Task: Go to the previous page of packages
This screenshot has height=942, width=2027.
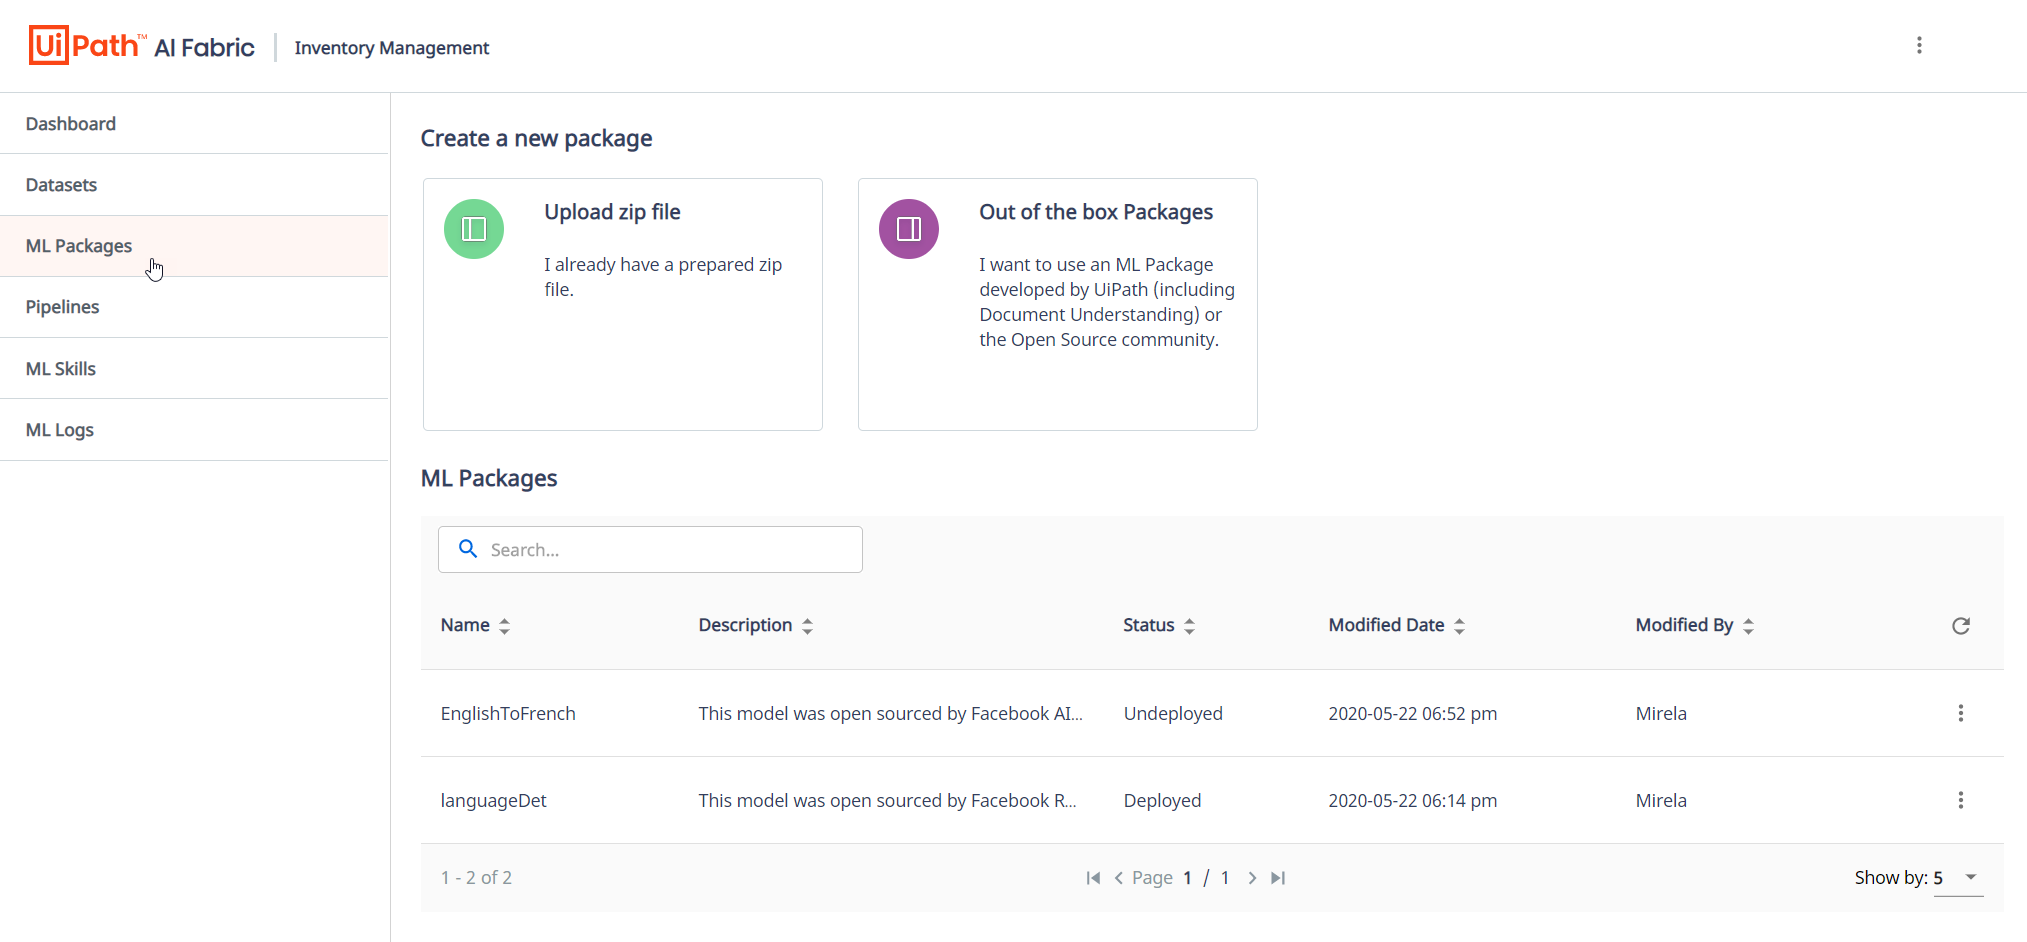Action: point(1119,877)
